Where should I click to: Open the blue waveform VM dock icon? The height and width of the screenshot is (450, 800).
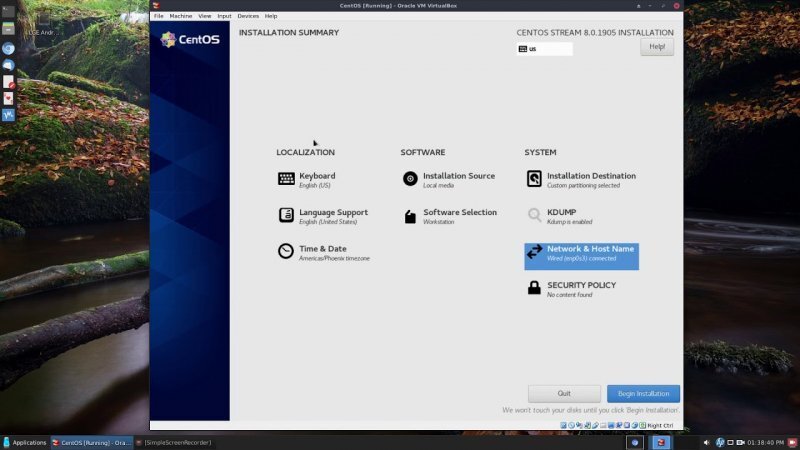tap(8, 115)
